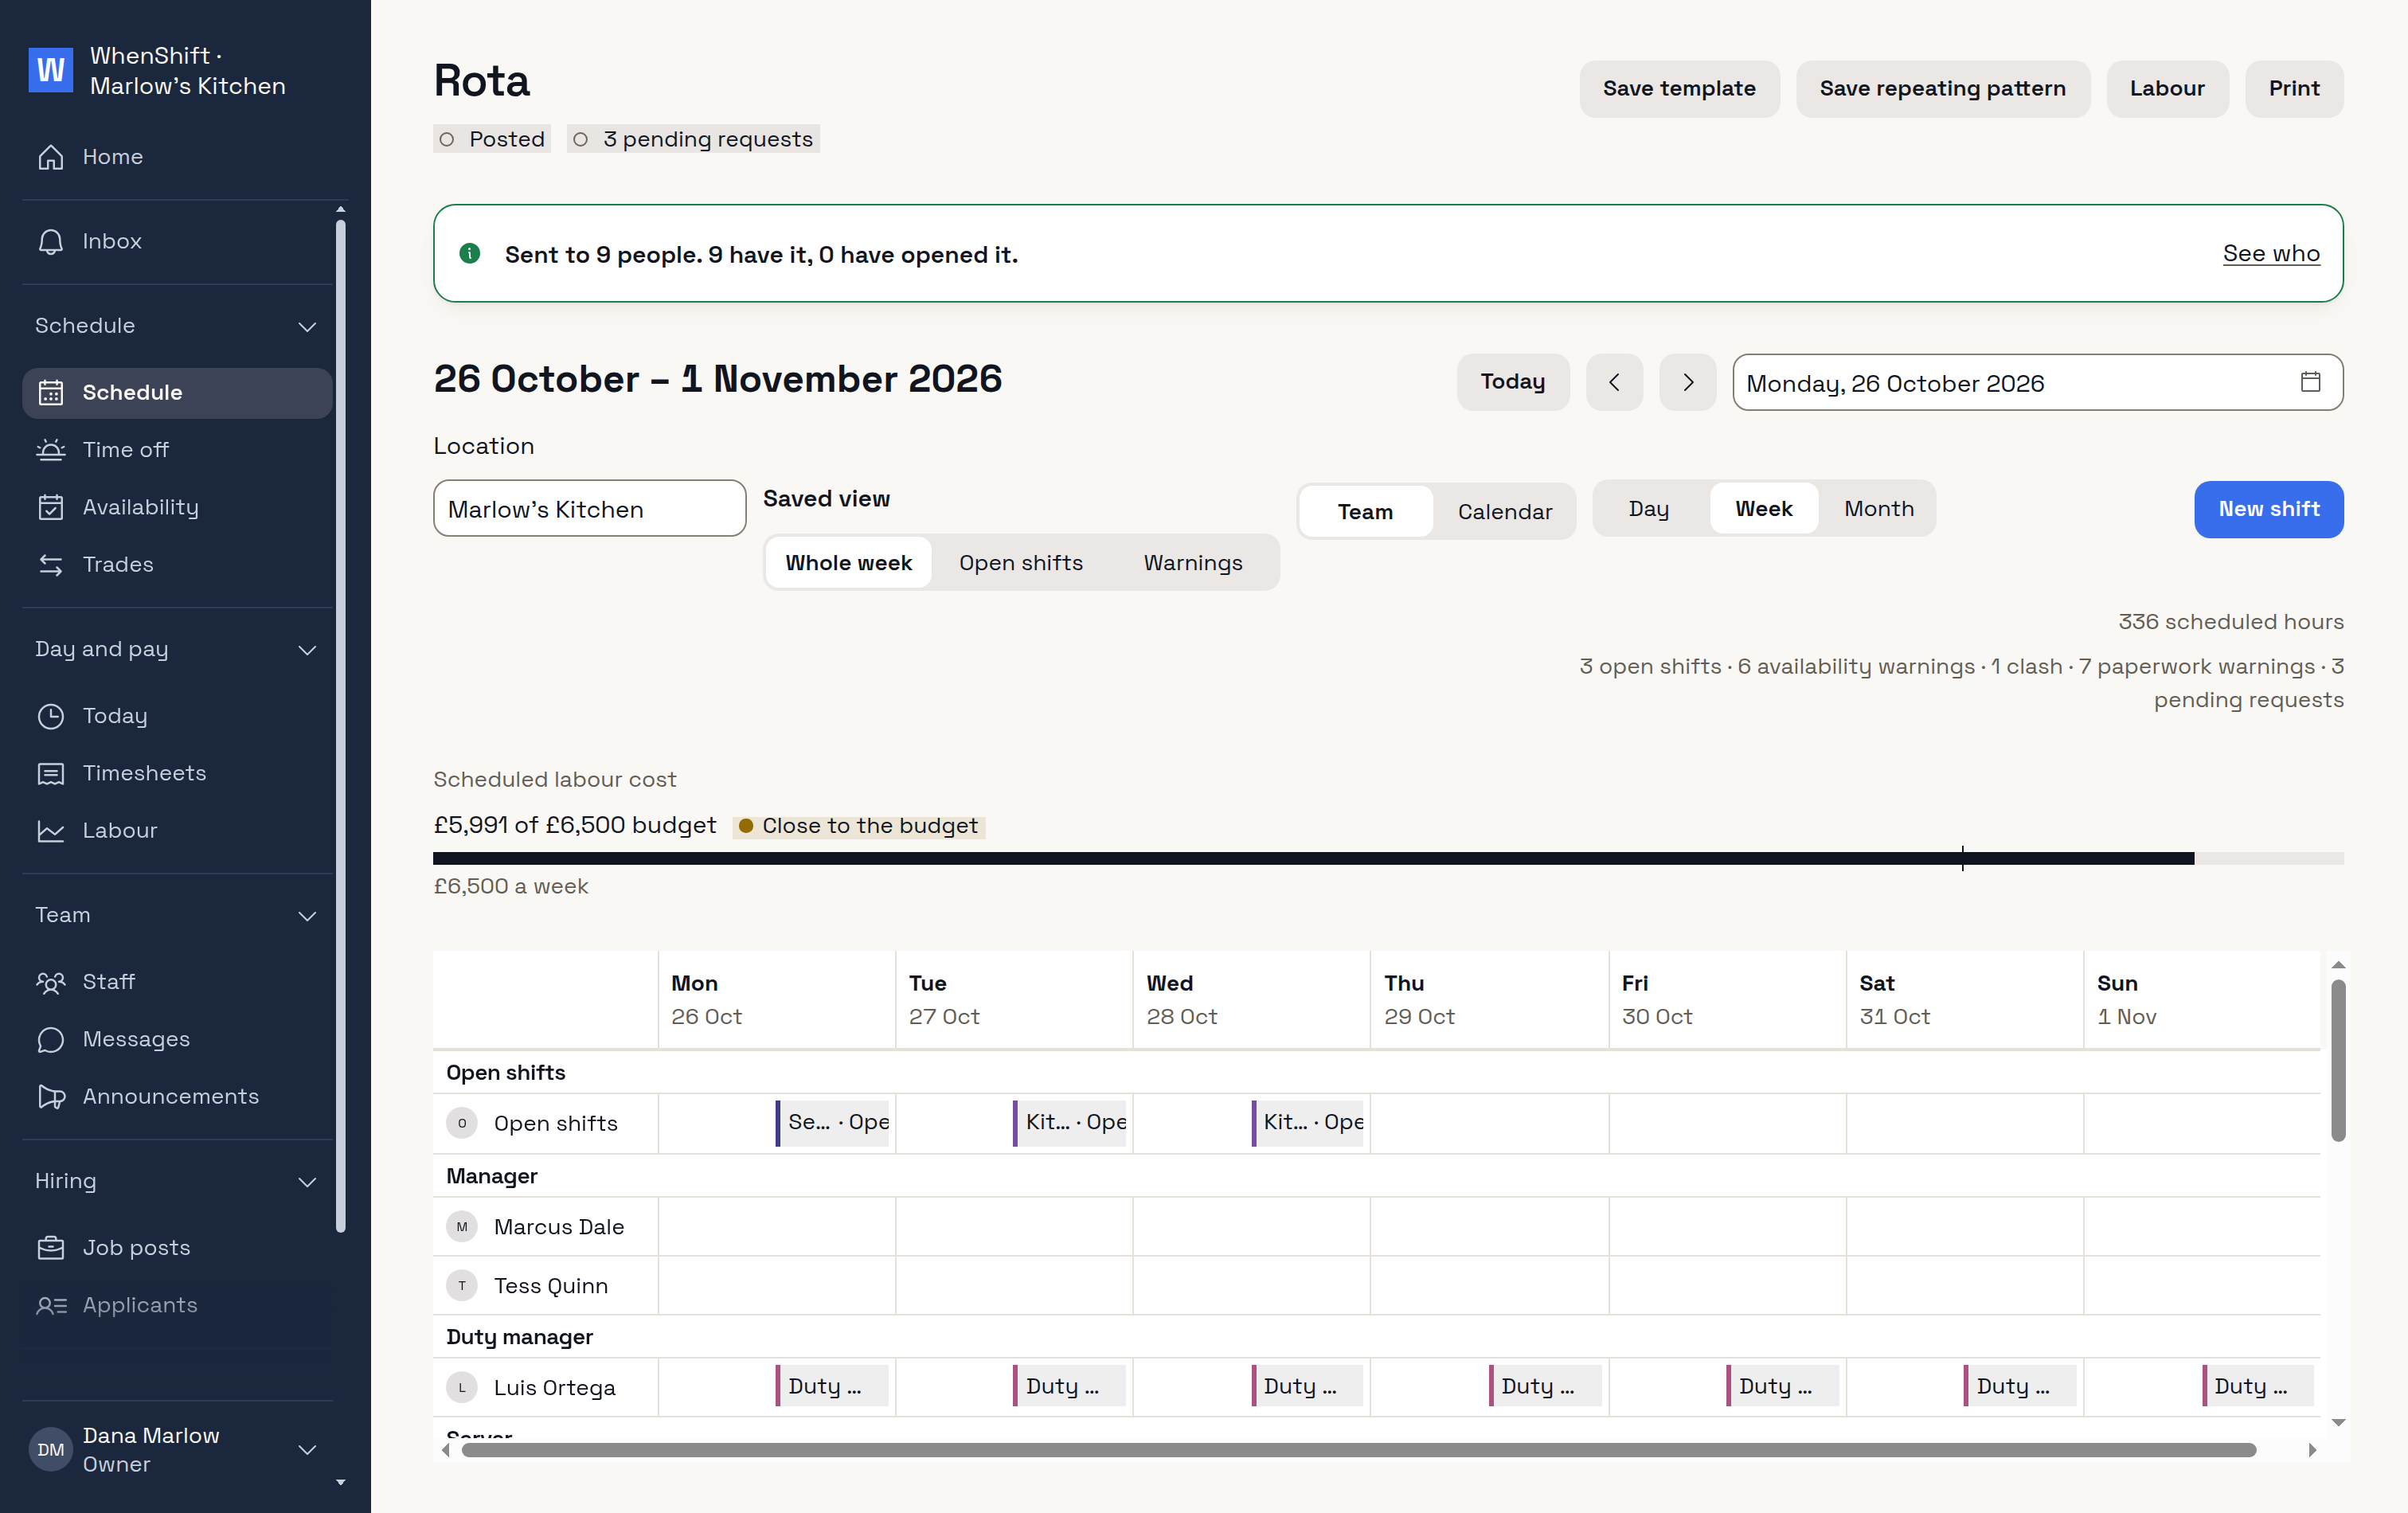Viewport: 2408px width, 1513px height.
Task: Go to previous week arrow
Action: 1614,382
